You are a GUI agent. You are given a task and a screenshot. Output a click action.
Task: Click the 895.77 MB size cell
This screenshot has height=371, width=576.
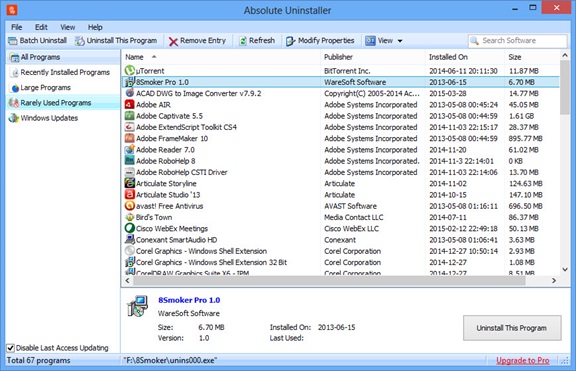525,138
